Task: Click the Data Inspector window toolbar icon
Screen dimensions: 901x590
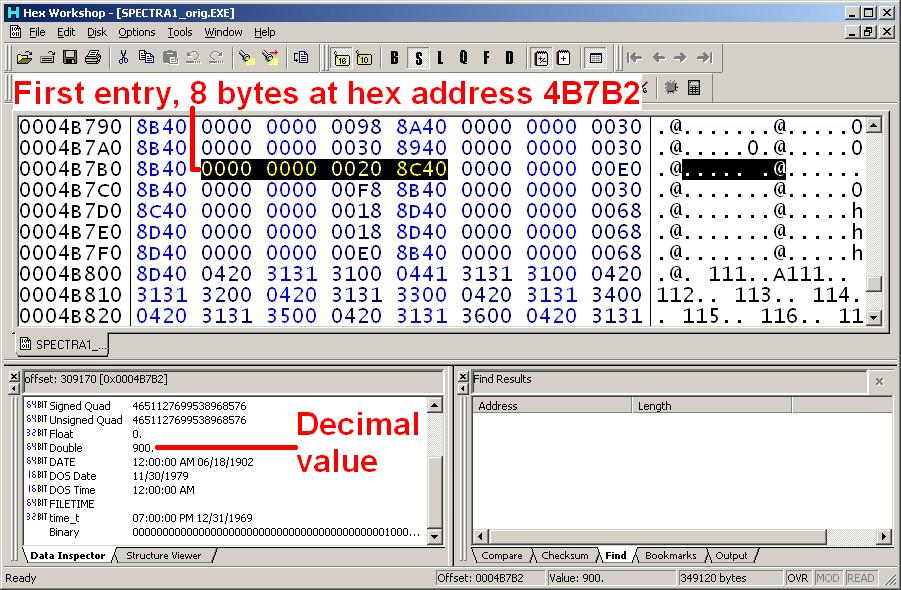Action: click(x=596, y=58)
